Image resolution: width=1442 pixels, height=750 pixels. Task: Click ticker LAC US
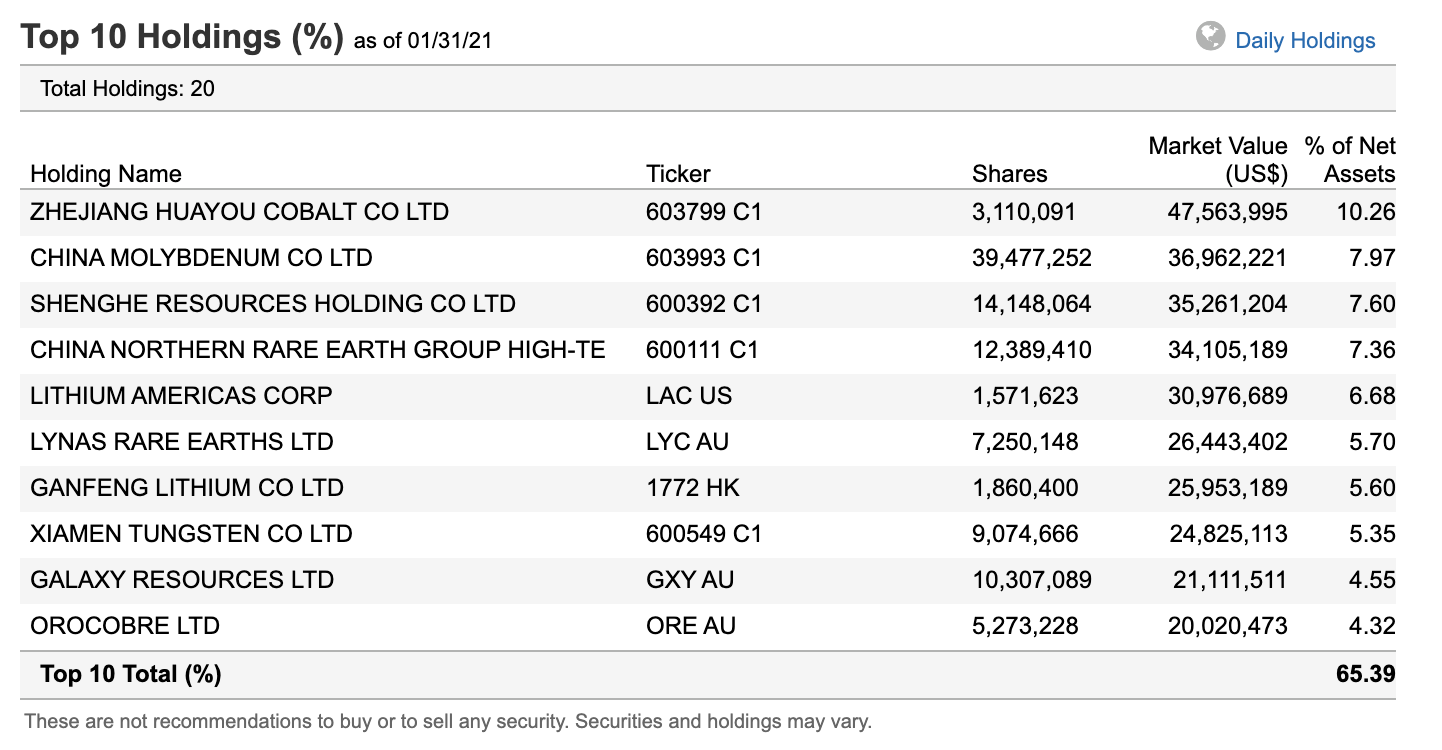pyautogui.click(x=689, y=396)
